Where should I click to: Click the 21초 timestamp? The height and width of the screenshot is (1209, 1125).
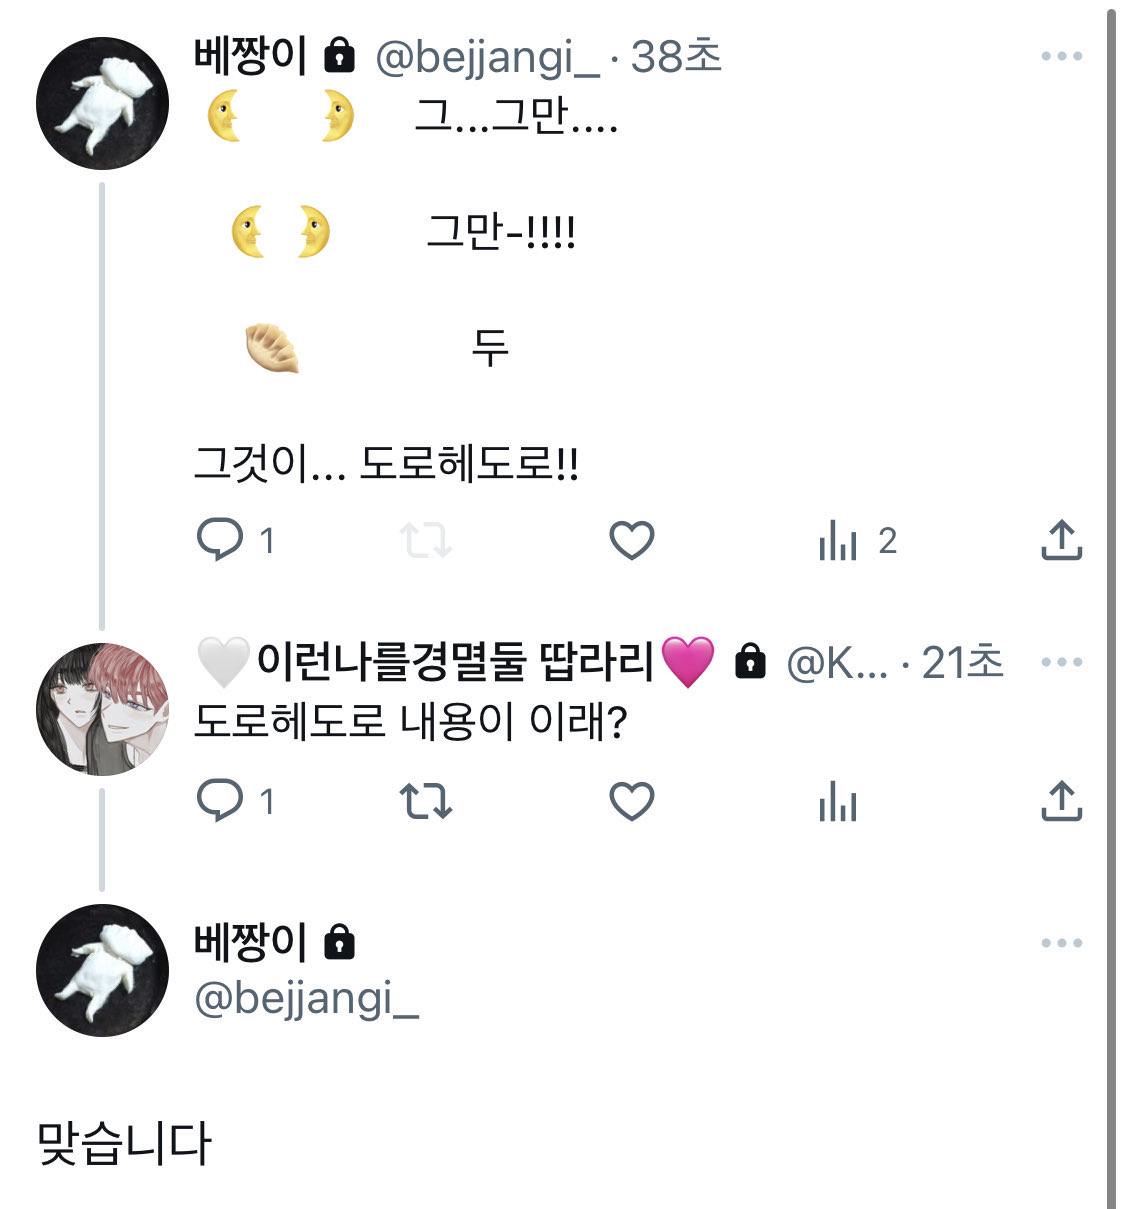point(962,662)
